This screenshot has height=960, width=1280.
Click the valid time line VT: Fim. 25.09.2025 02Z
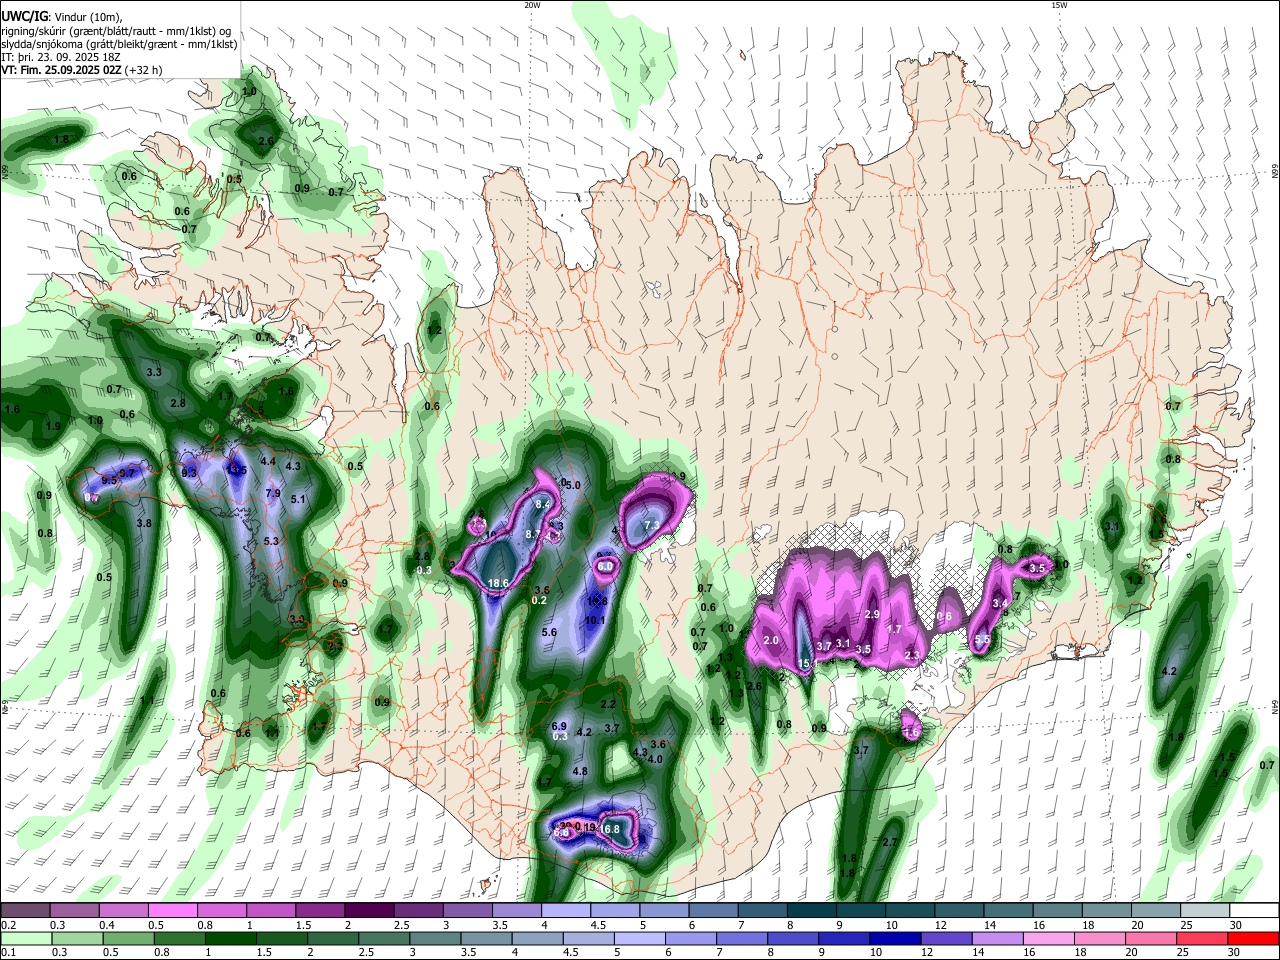tap(61, 70)
